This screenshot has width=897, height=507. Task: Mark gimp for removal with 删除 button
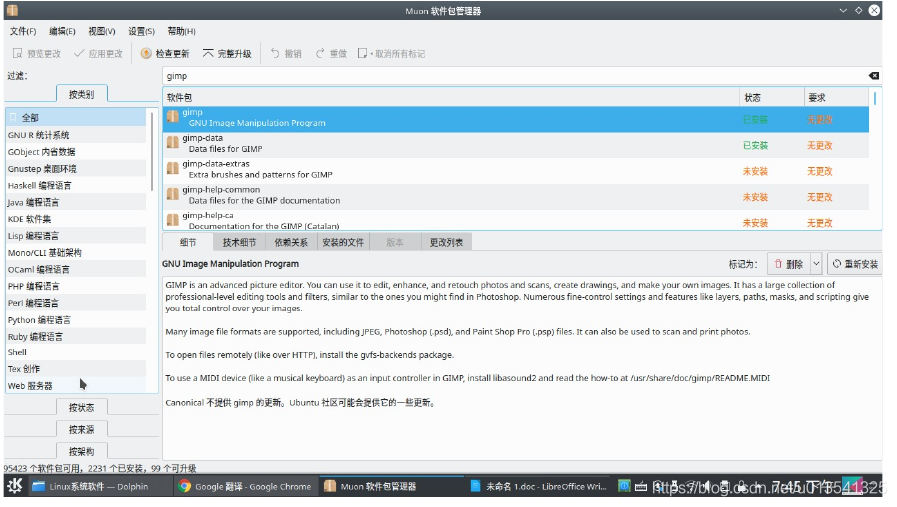[x=788, y=264]
